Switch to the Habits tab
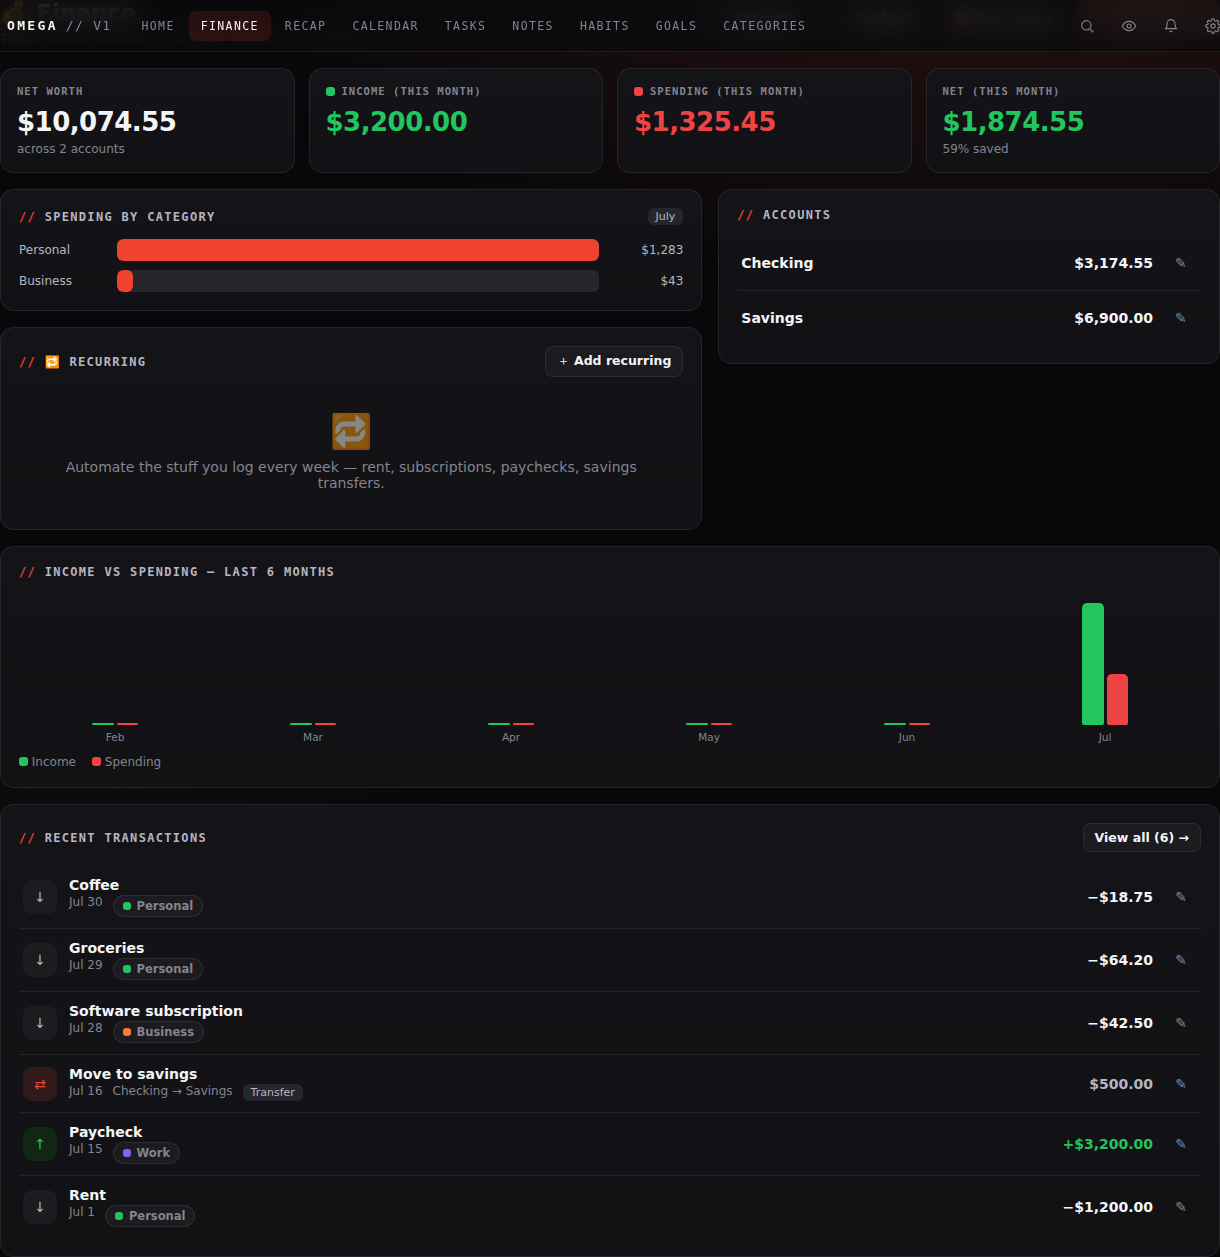This screenshot has height=1257, width=1220. pyautogui.click(x=604, y=26)
